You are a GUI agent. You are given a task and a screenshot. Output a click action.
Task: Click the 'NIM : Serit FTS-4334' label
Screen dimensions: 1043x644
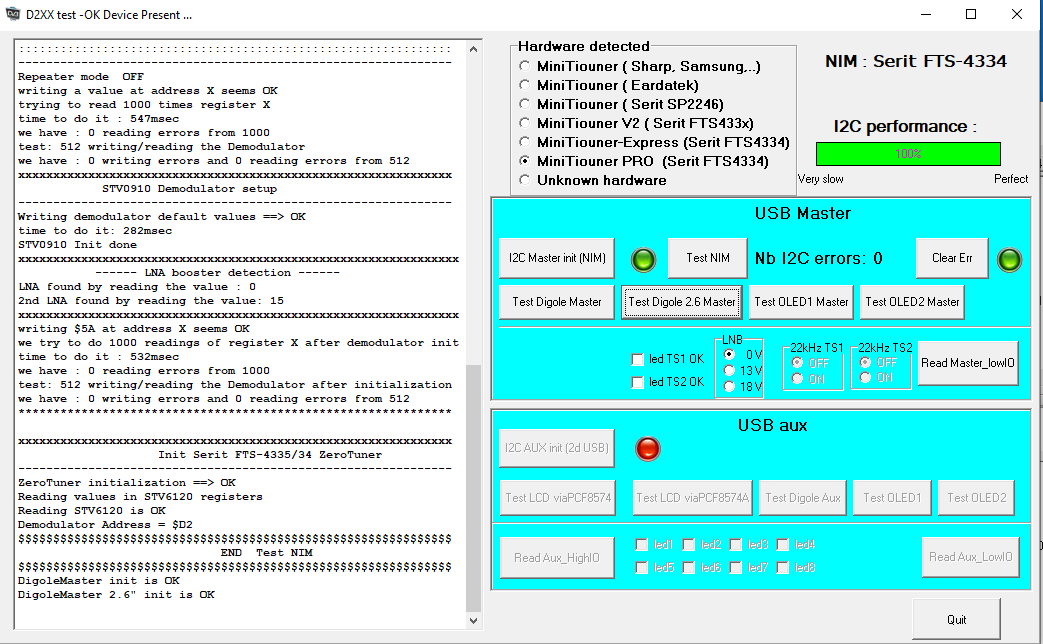916,61
